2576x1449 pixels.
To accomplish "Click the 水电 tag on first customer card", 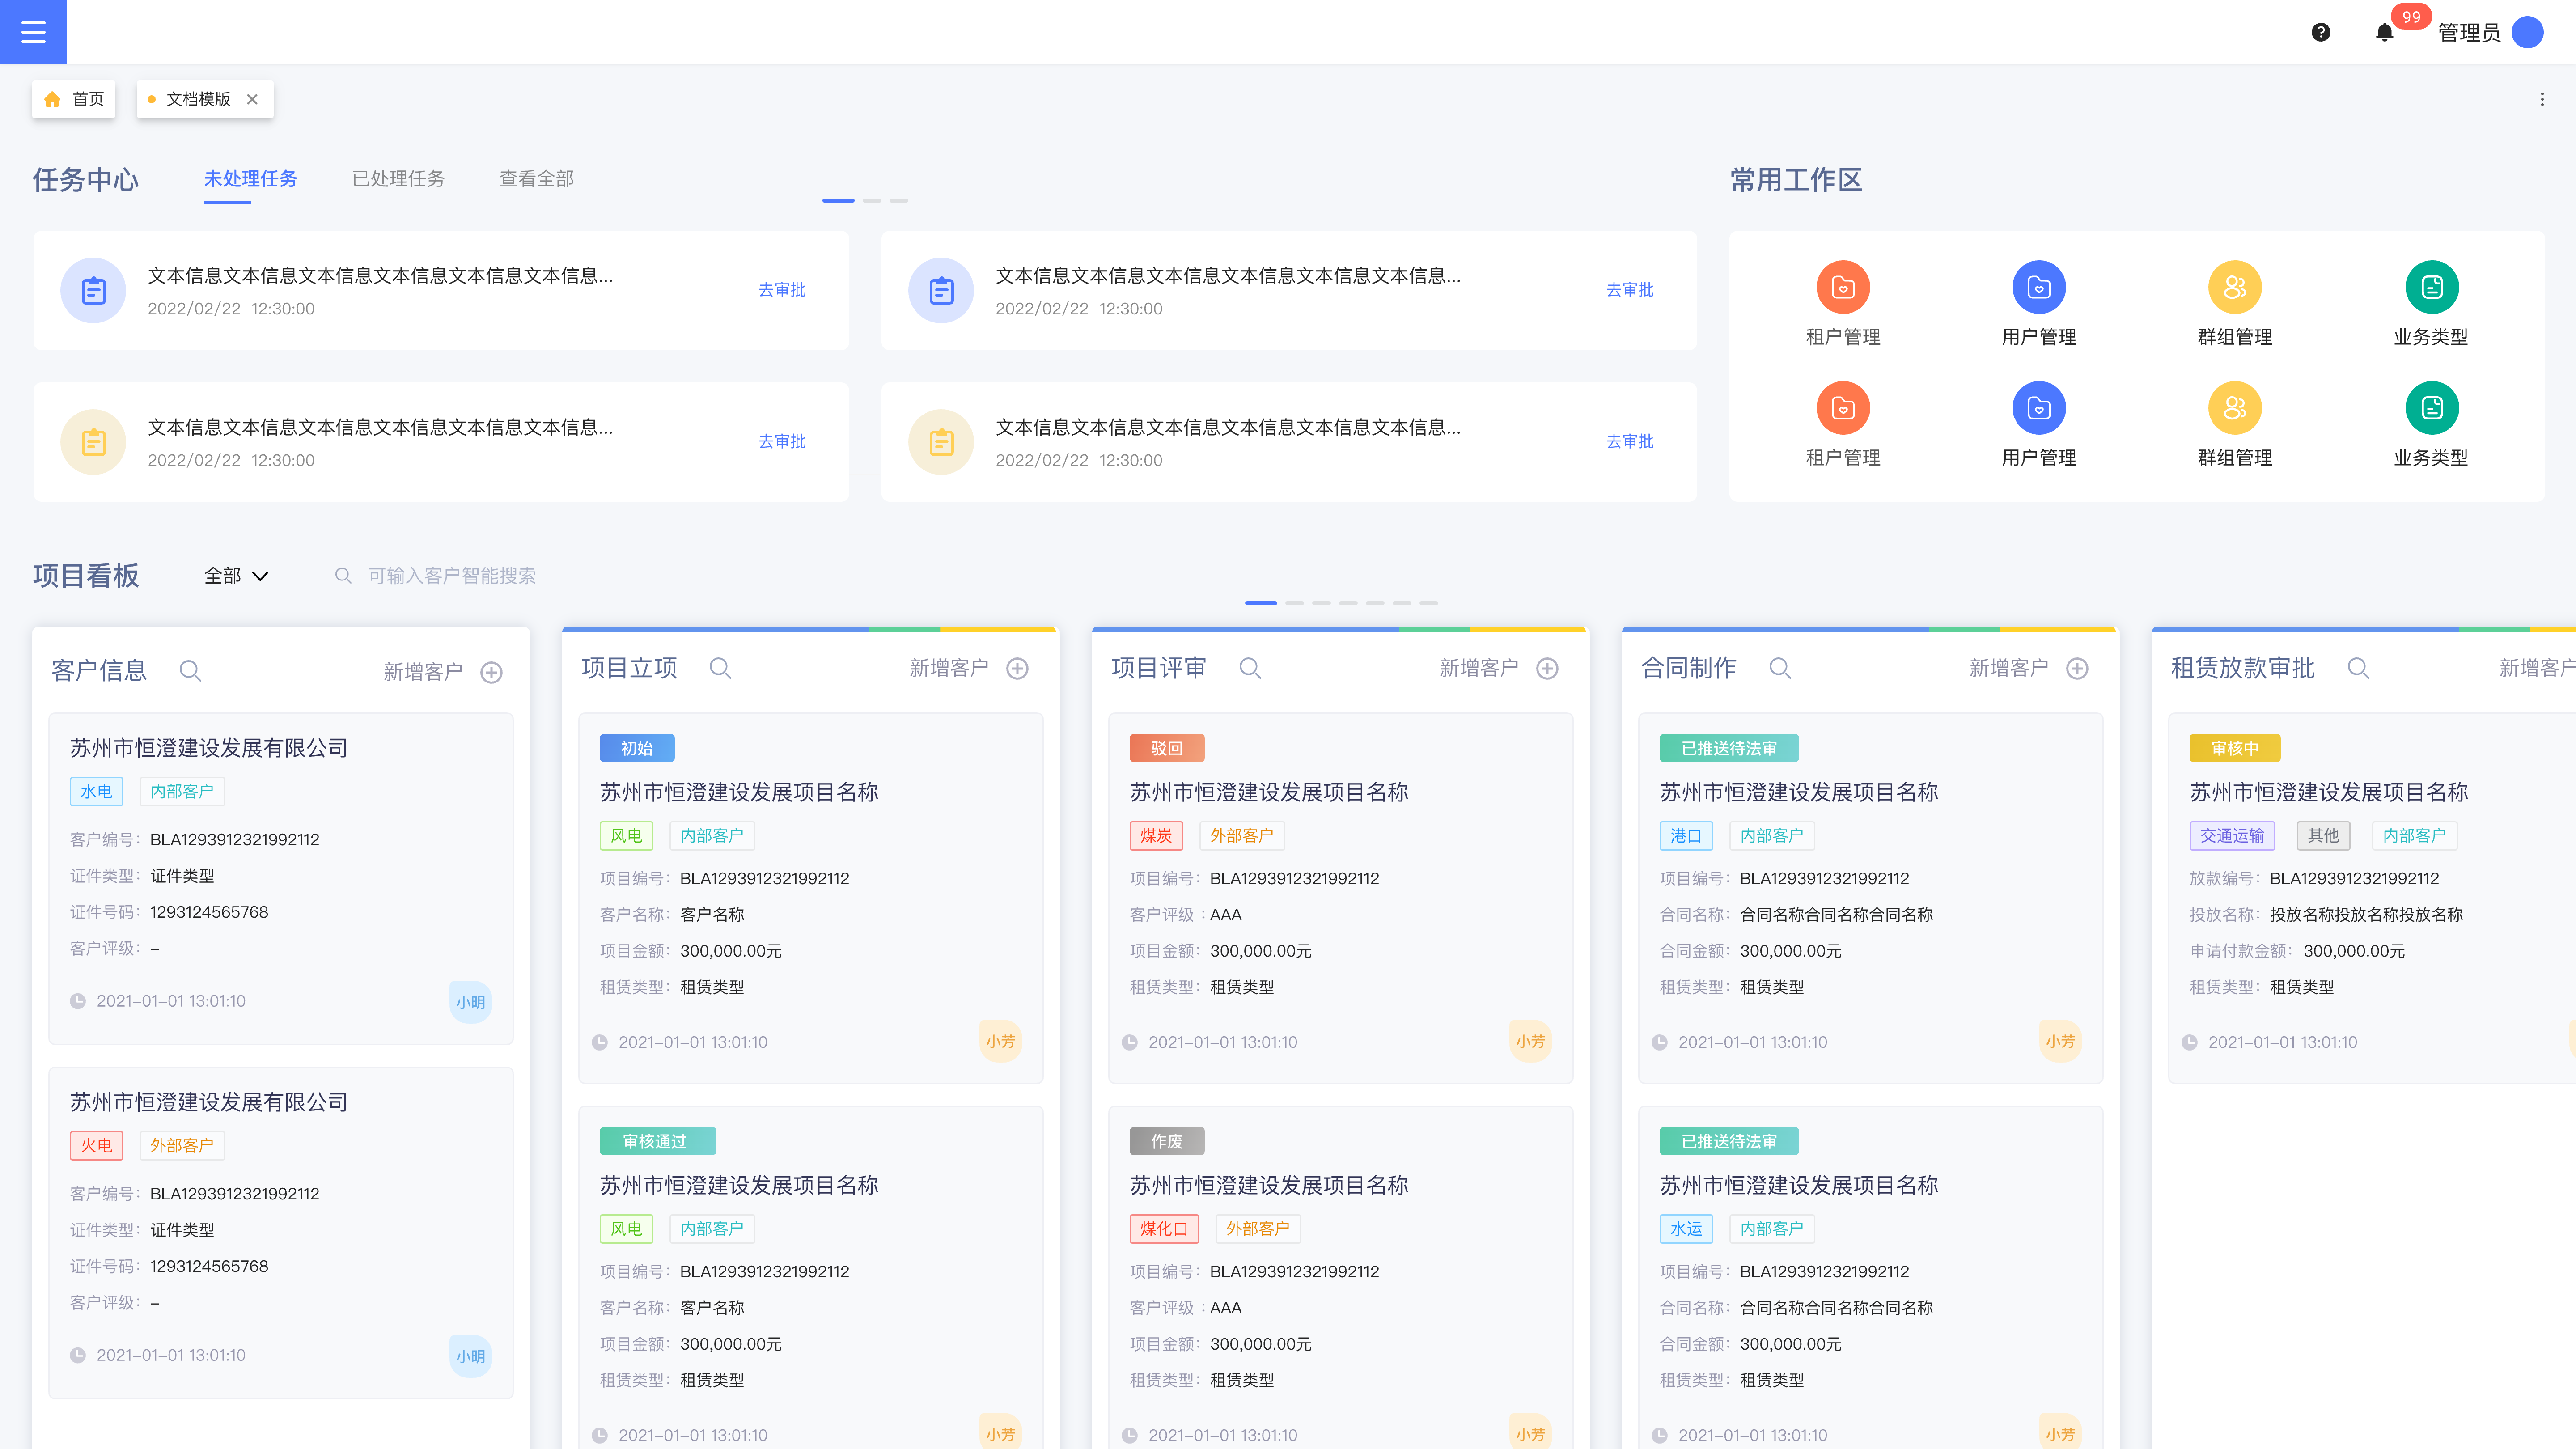I will 97,792.
